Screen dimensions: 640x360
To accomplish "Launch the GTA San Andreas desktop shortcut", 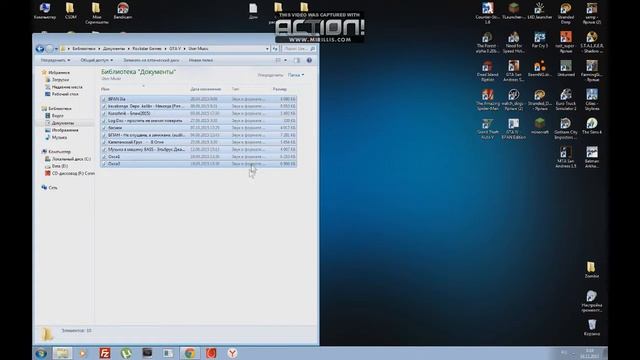I will pos(513,71).
